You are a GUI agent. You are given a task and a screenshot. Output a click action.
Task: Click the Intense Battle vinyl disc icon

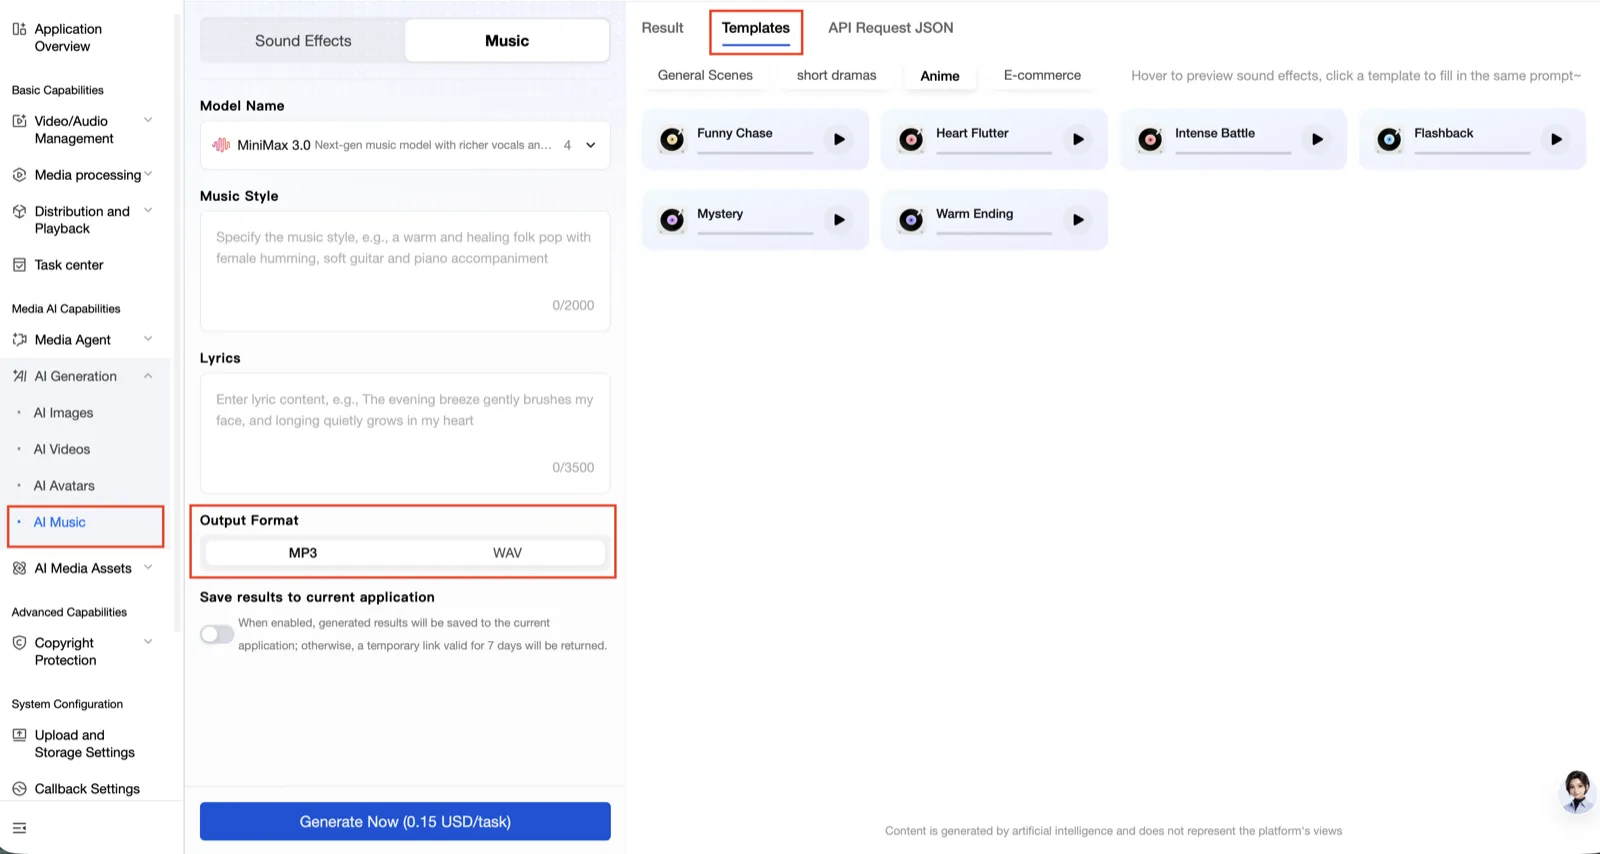(x=1150, y=139)
